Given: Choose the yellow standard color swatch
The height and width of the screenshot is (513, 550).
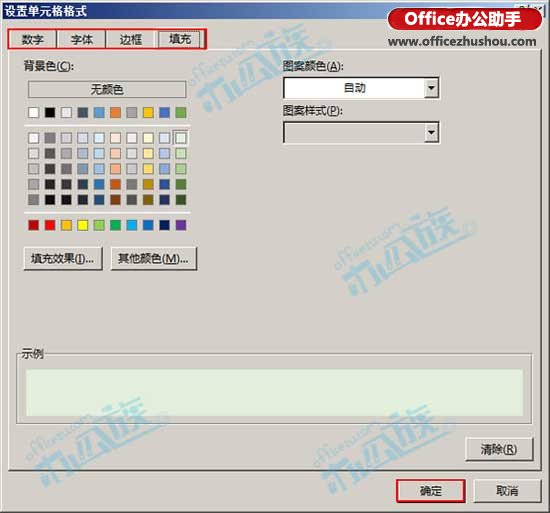Looking at the screenshot, I should pyautogui.click(x=83, y=225).
